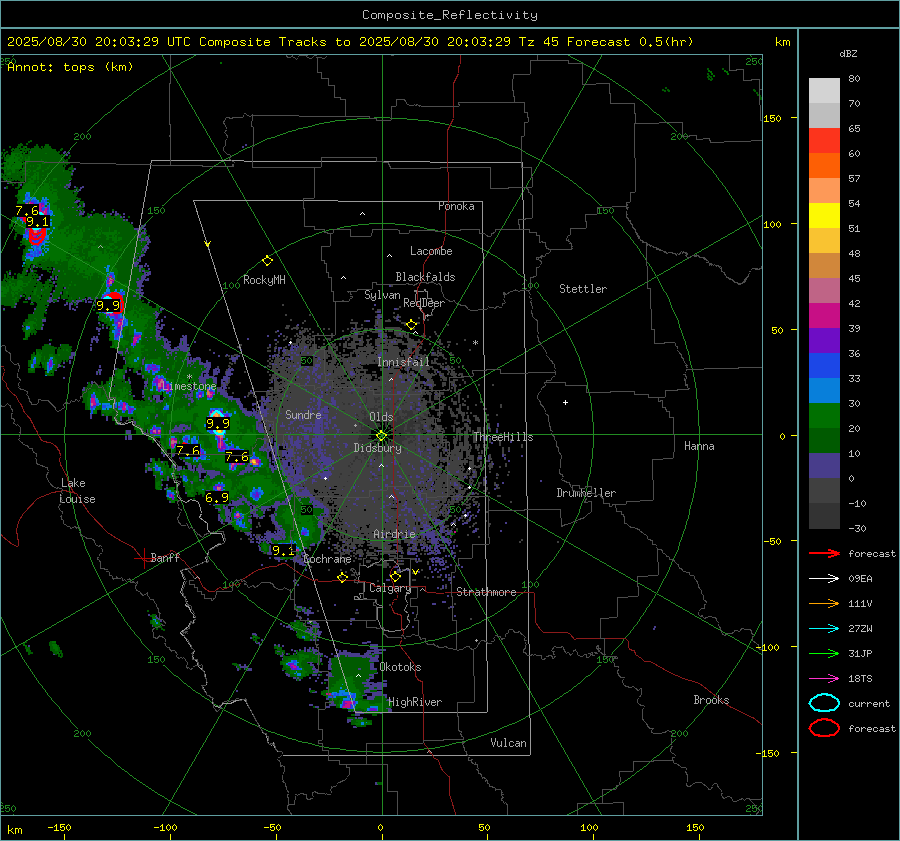Click the Hanna town label
900x841 pixels.
[699, 446]
